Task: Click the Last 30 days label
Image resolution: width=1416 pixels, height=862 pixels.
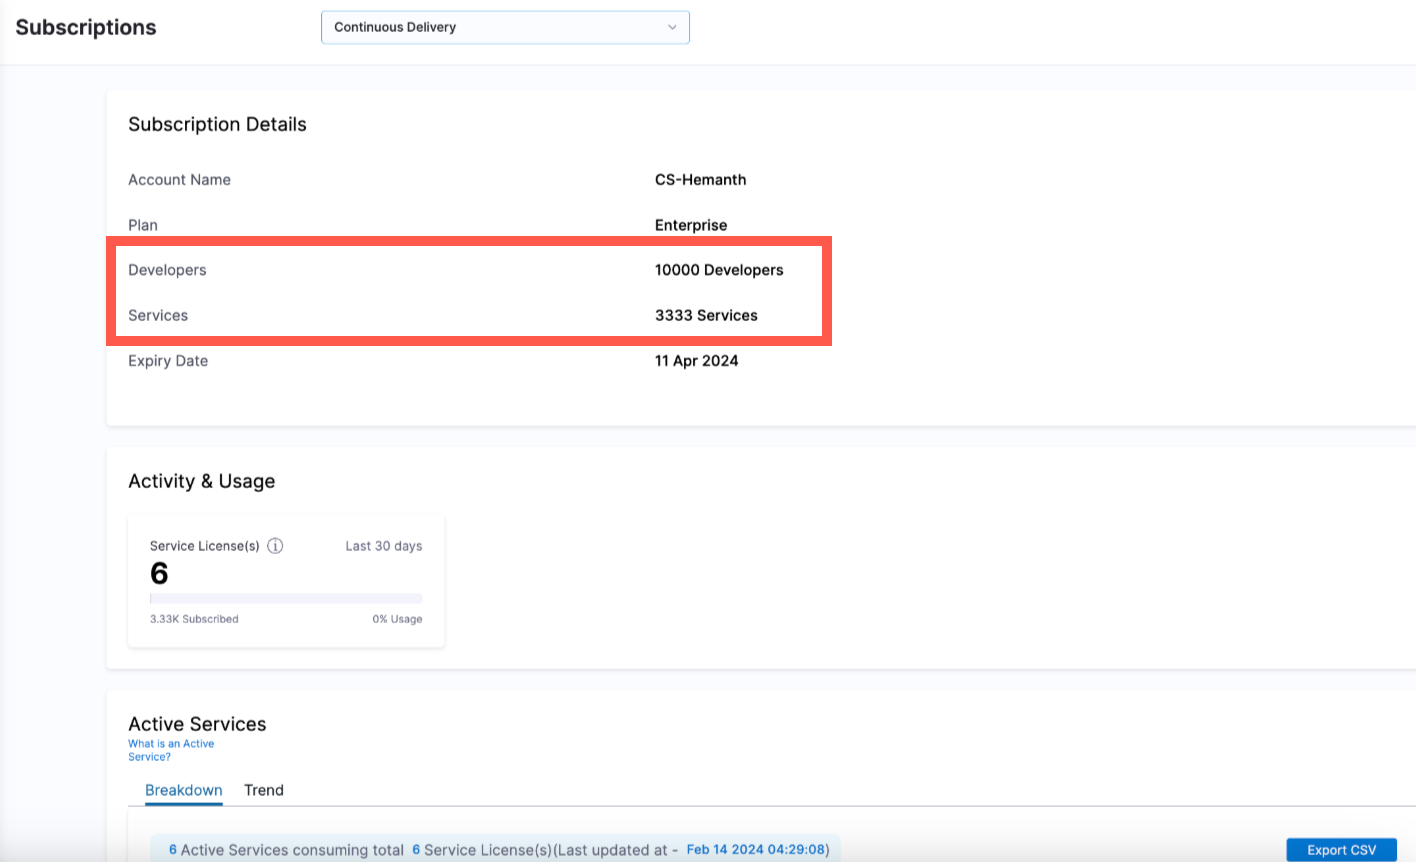Action: [384, 546]
